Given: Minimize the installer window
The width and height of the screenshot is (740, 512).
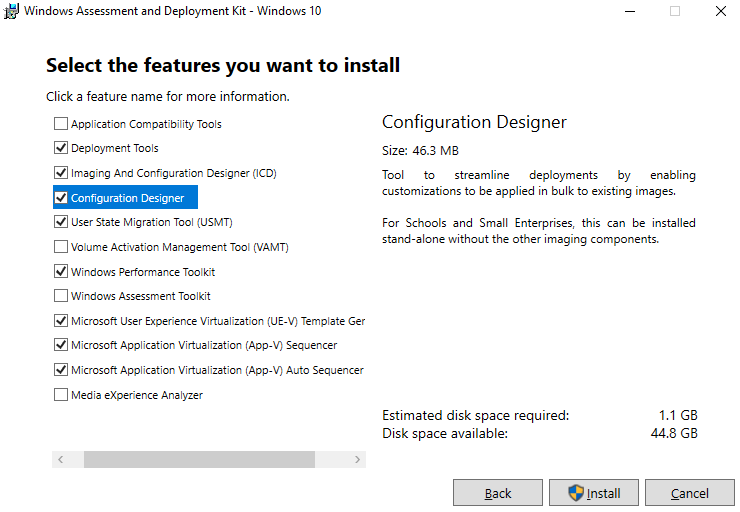Looking at the screenshot, I should [629, 12].
